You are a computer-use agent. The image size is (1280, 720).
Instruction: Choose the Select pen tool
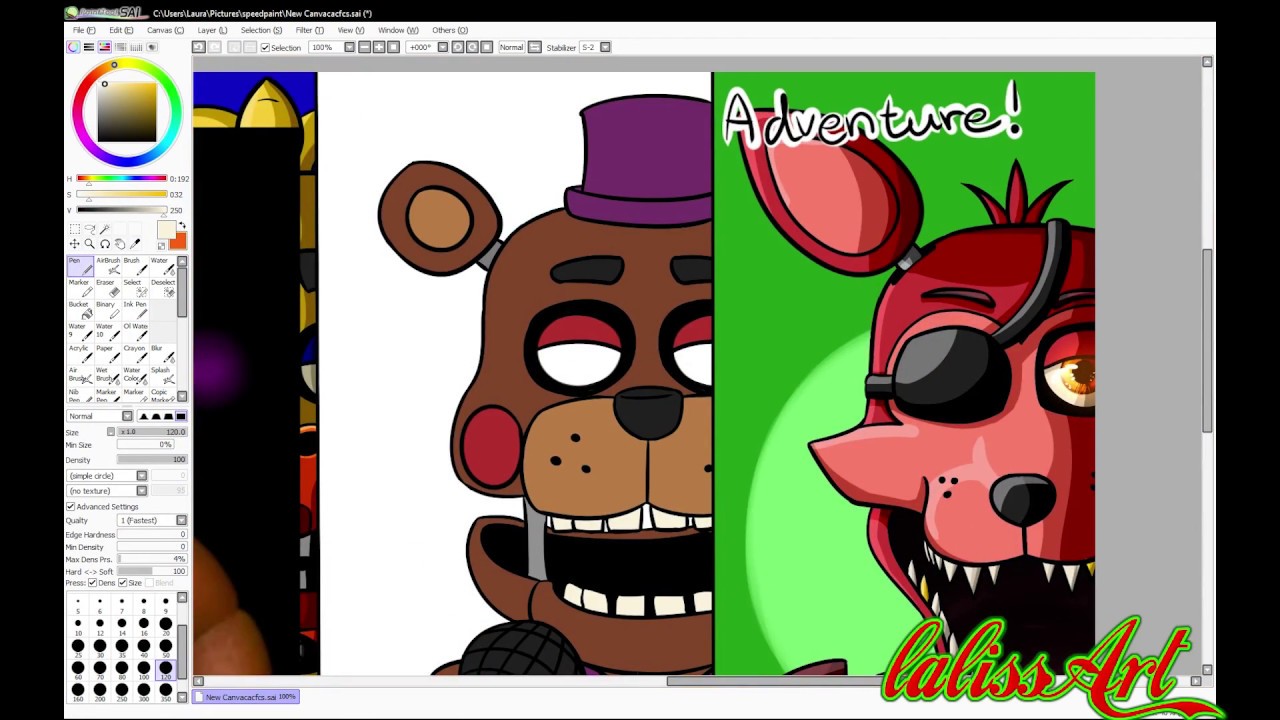point(135,289)
